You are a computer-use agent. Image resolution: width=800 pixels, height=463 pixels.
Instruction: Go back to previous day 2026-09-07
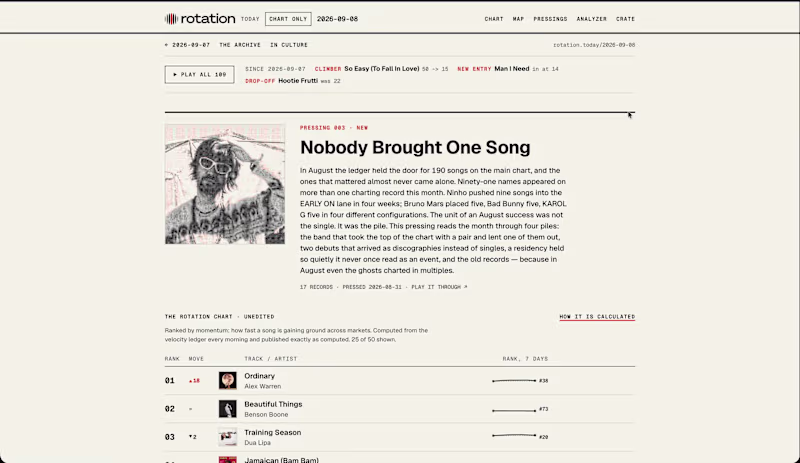(x=187, y=45)
